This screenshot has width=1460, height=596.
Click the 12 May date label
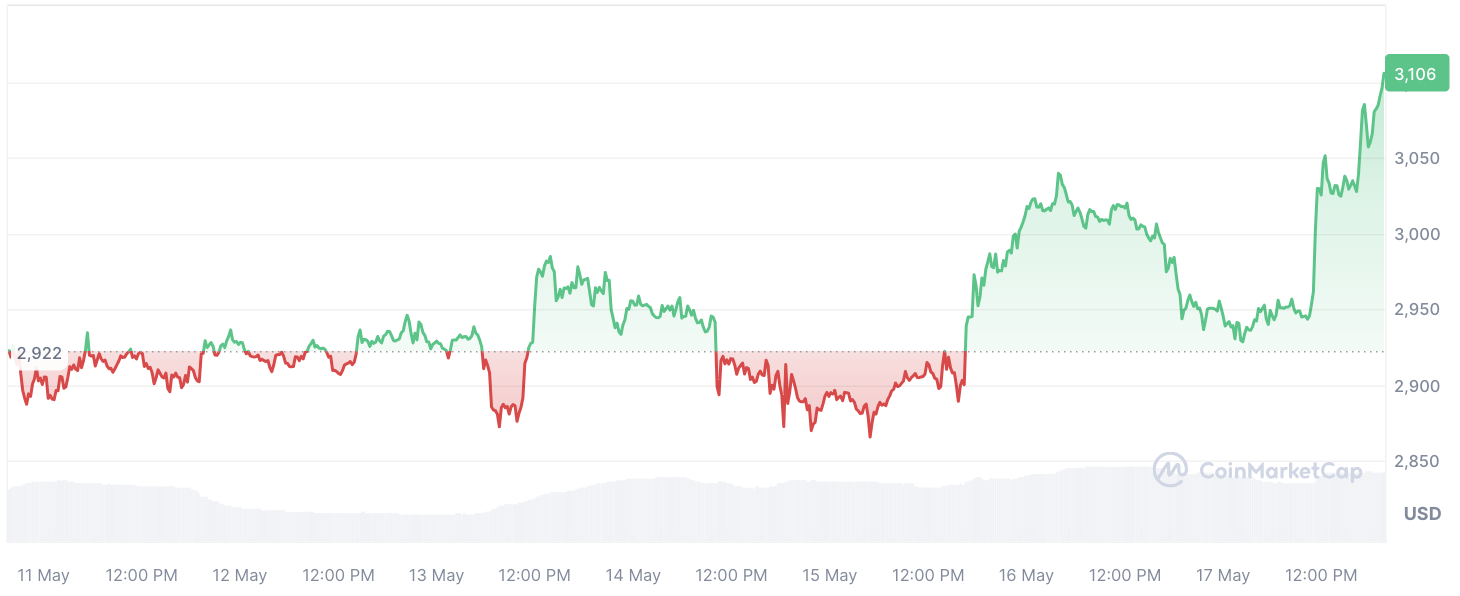coord(240,575)
